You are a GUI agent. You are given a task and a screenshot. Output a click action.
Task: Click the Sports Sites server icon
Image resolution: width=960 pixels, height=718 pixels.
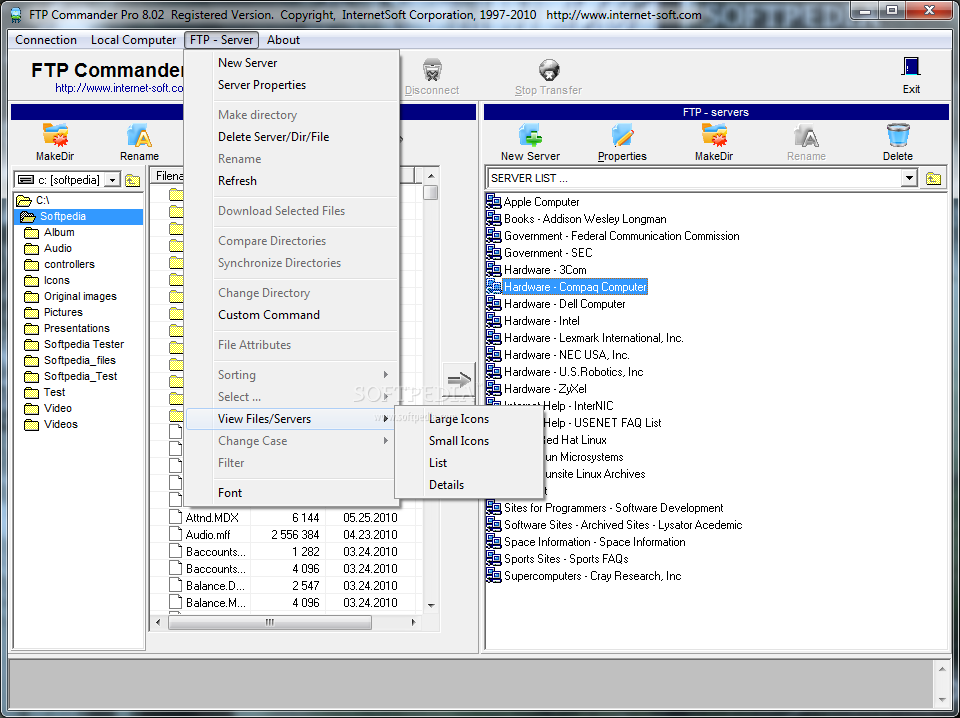click(493, 558)
